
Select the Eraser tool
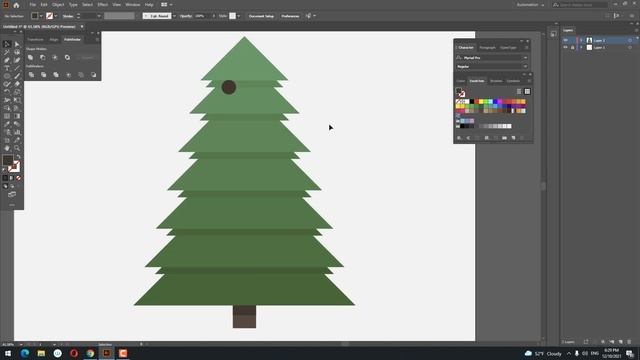17,84
